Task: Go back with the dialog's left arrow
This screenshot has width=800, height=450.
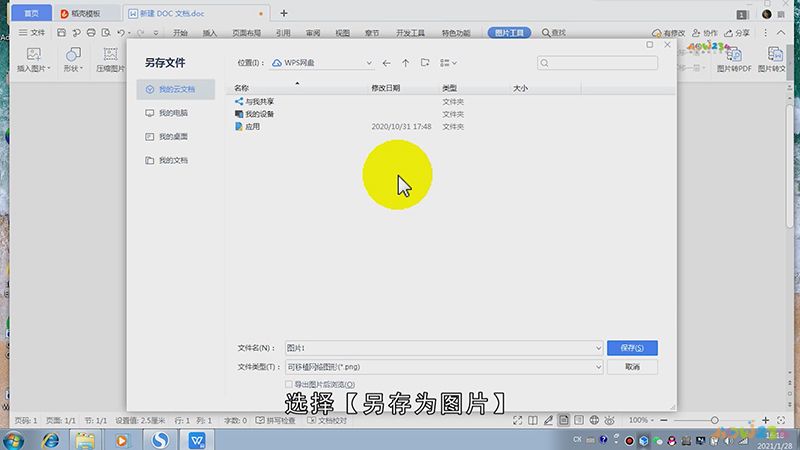Action: pyautogui.click(x=386, y=63)
